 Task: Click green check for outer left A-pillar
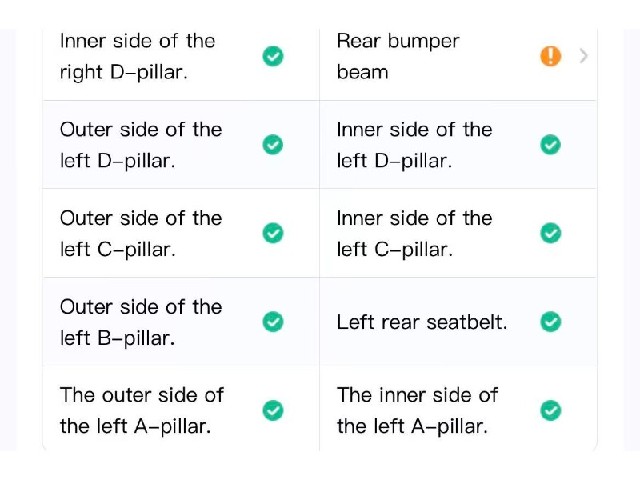[273, 410]
